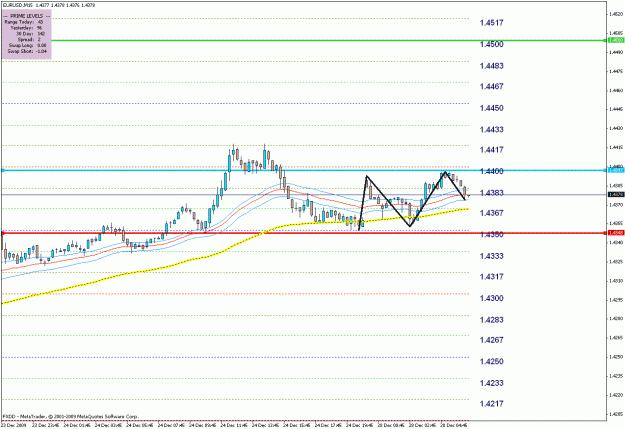
Task: Click the 1.4233 price level label
Action: pos(491,383)
